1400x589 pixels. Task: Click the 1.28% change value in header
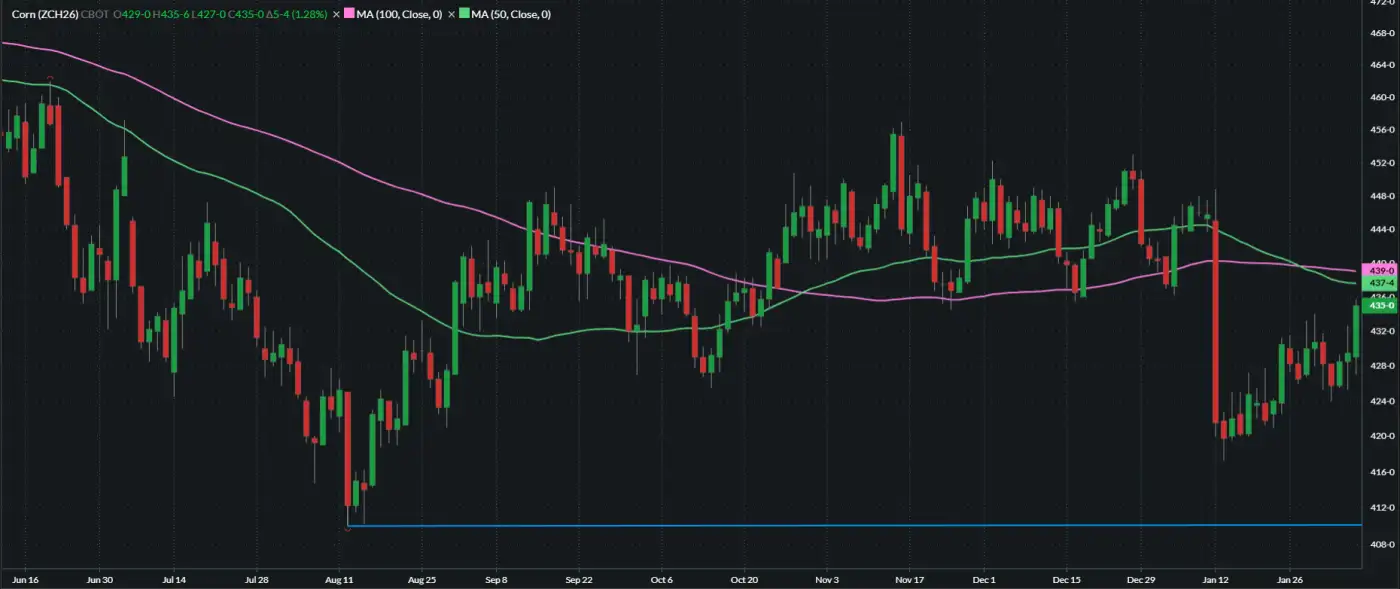click(306, 15)
